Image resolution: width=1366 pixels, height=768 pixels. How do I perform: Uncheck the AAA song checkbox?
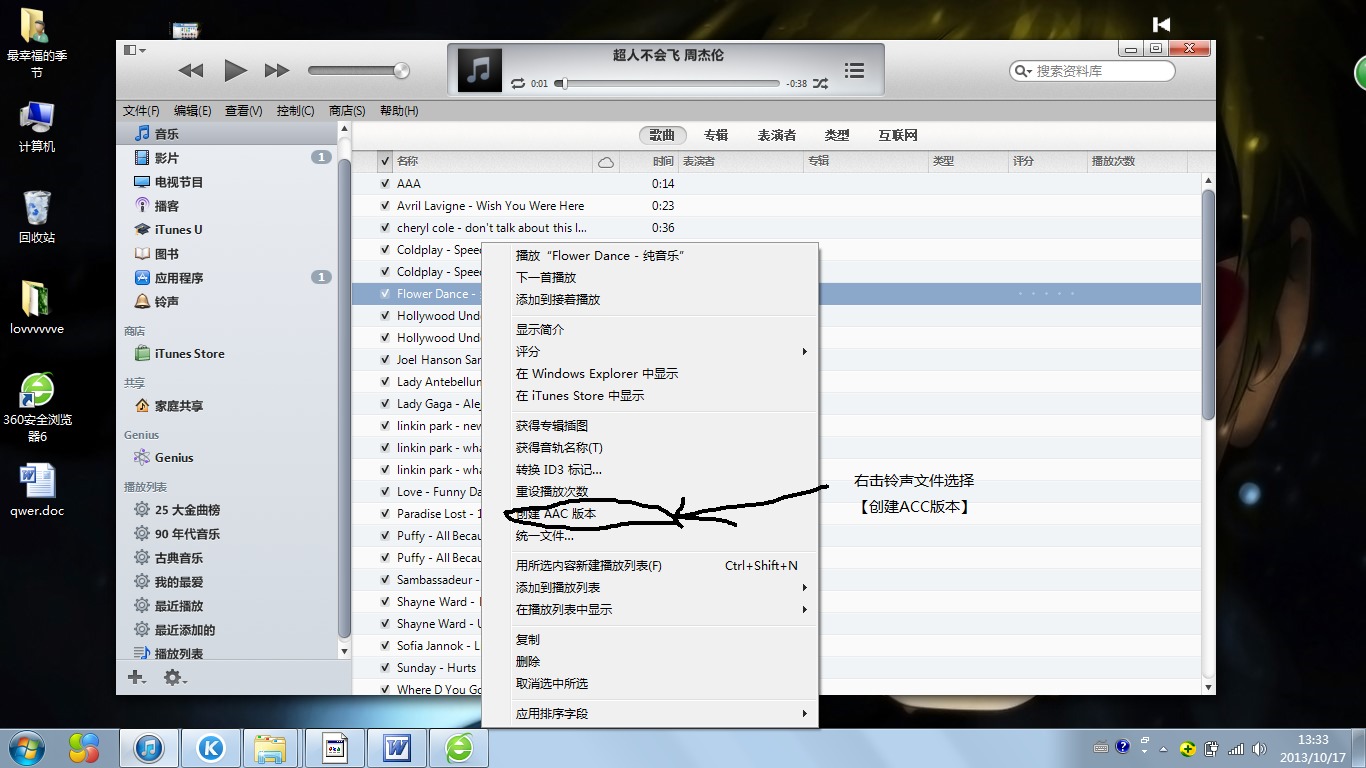pyautogui.click(x=385, y=184)
